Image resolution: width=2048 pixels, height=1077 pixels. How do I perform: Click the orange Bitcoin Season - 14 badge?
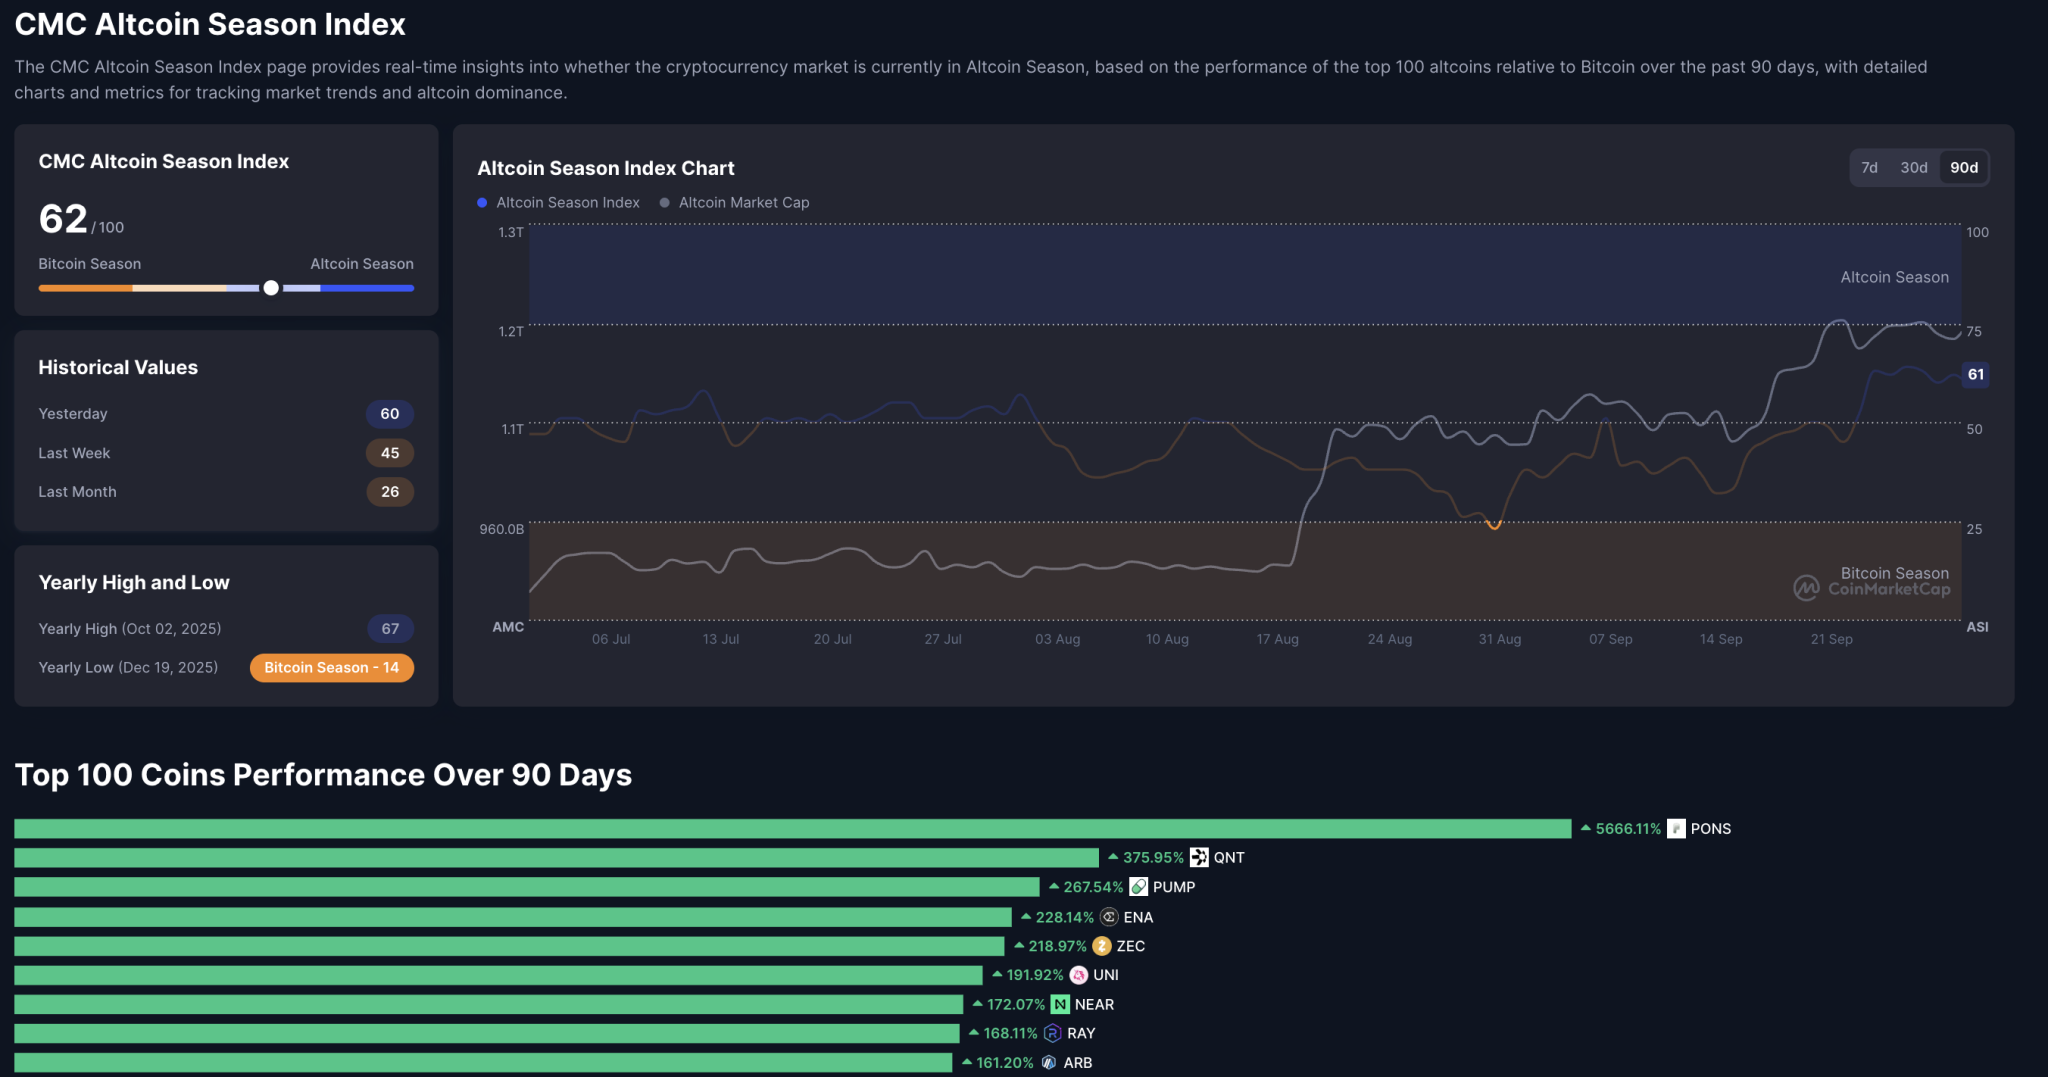click(x=332, y=668)
